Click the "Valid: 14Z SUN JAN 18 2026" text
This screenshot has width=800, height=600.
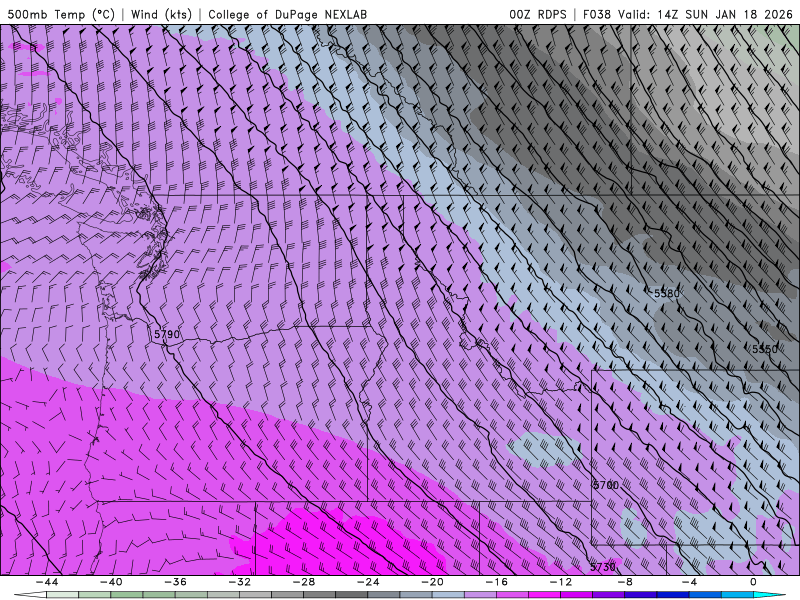(x=705, y=14)
